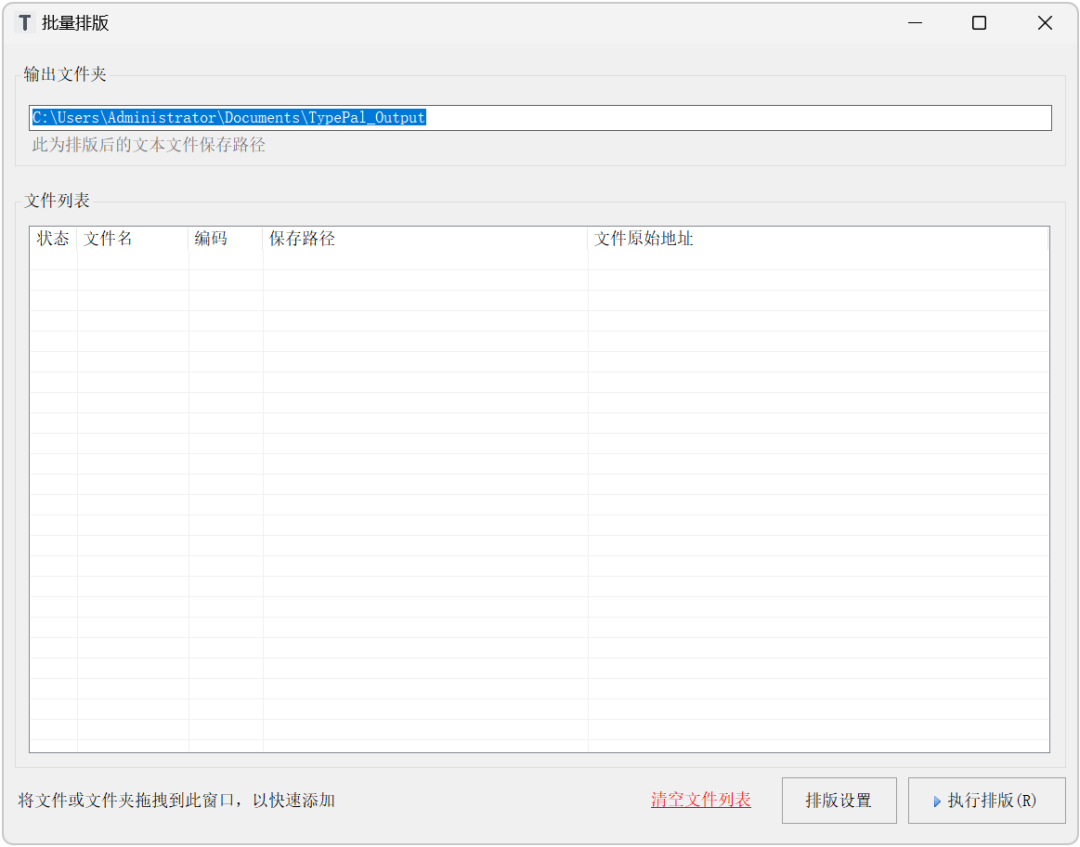Screen dimensions: 1080x847
Task: Click the 文件原始地址 column header
Action: (818, 238)
